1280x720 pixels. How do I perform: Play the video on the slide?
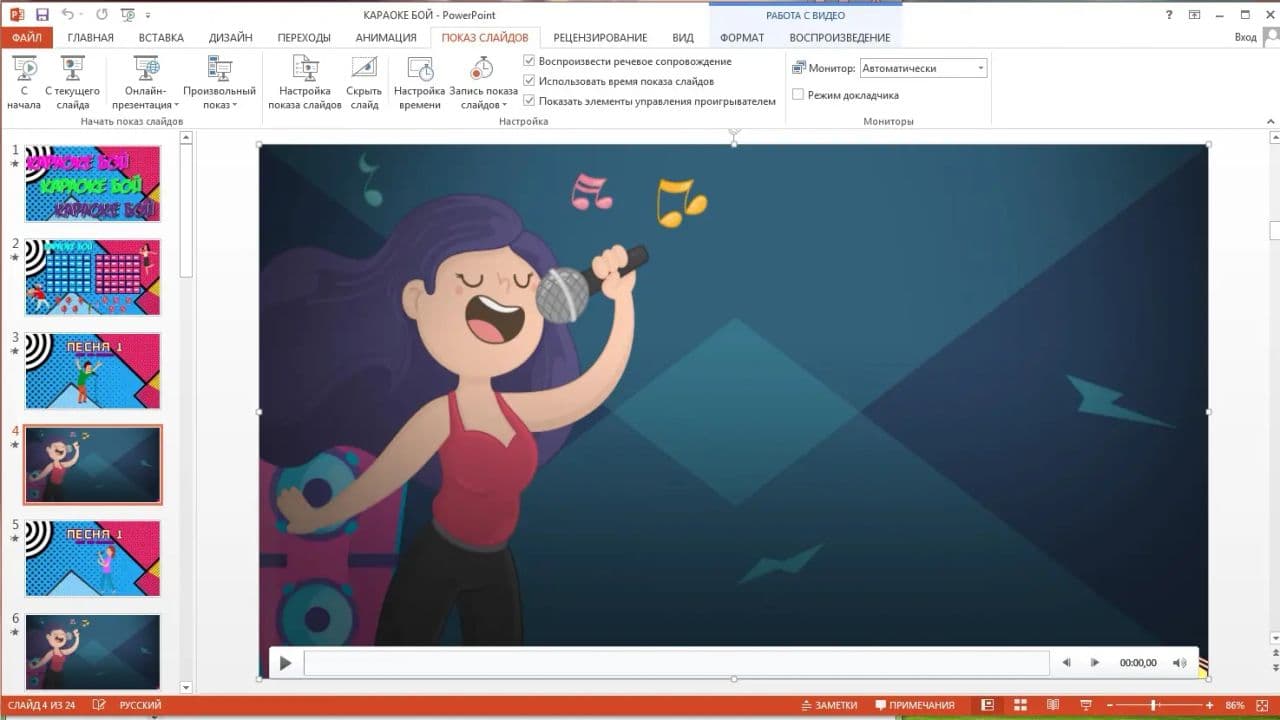(x=285, y=662)
